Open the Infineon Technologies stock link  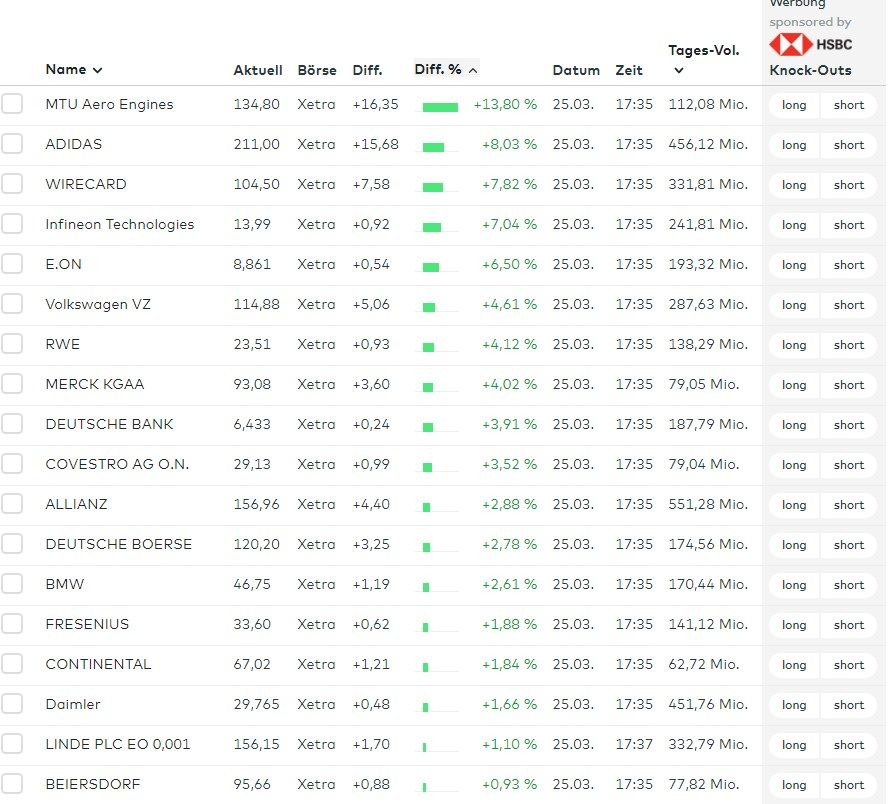pos(120,224)
